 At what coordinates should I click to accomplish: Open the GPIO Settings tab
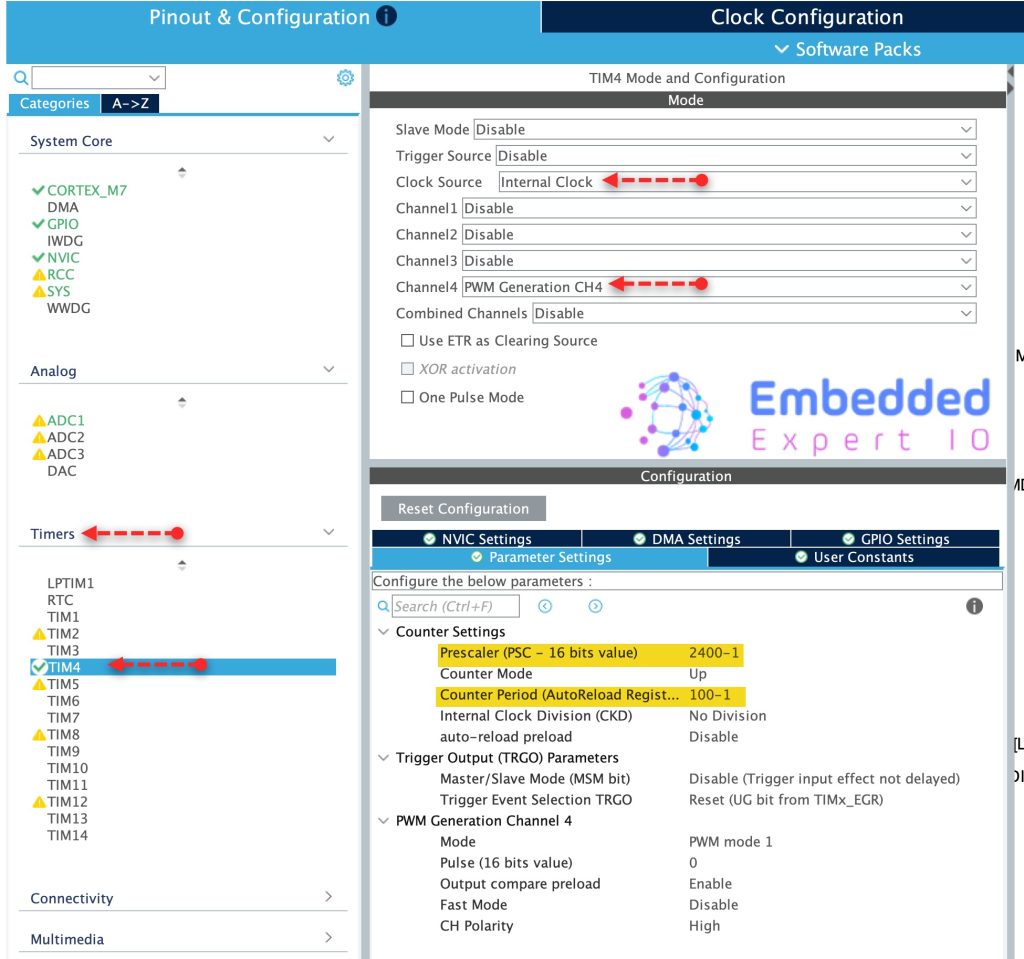pos(895,539)
